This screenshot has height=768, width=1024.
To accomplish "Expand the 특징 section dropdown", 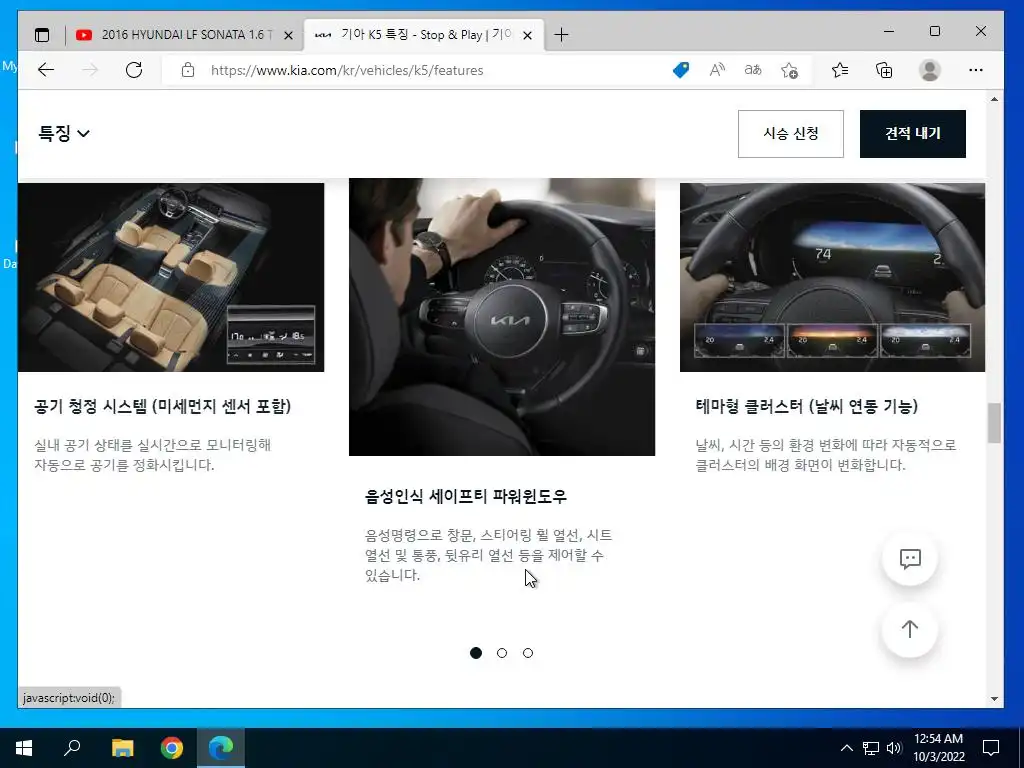I will pos(64,133).
